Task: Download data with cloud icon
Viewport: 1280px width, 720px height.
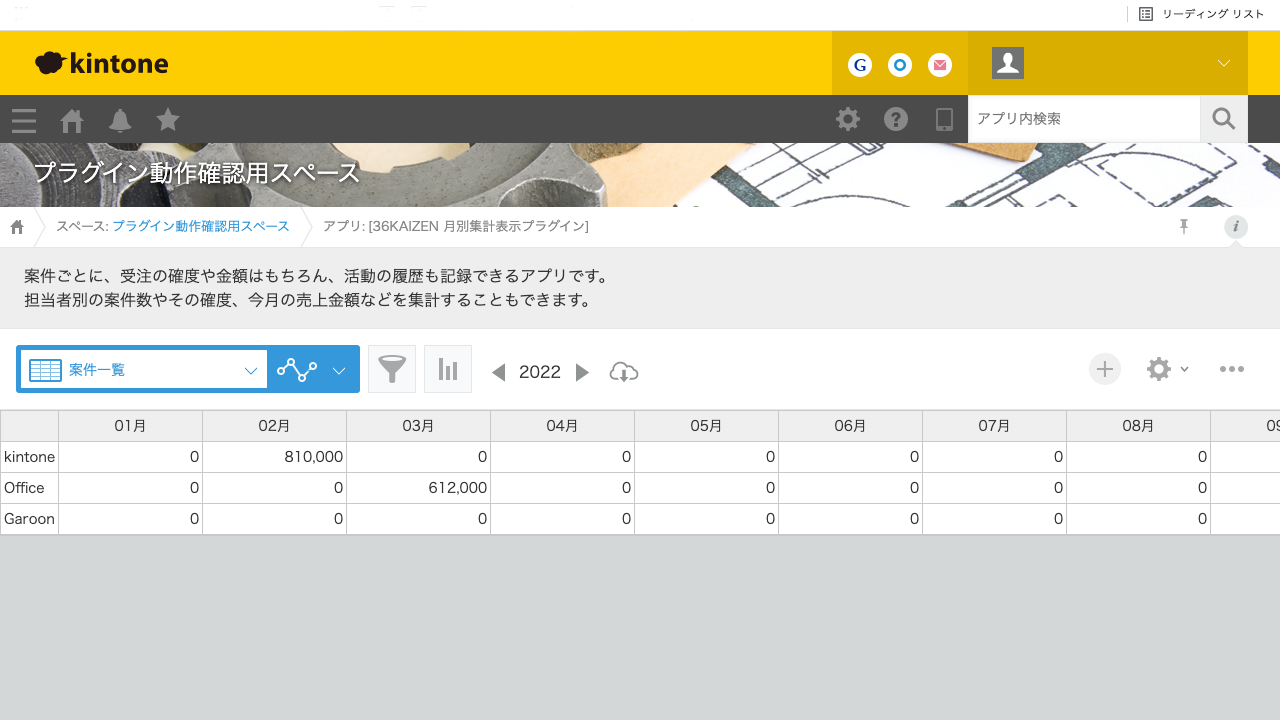Action: (624, 372)
